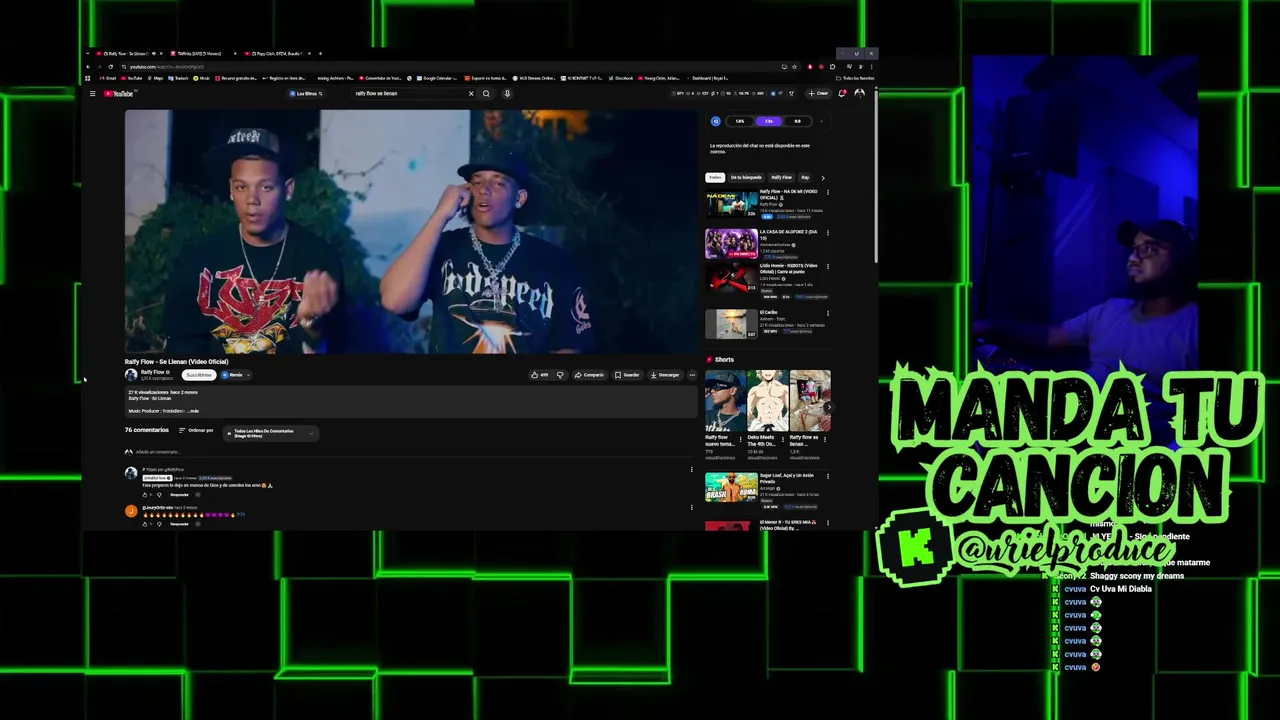
Task: Open YouTube notifications bell
Action: [842, 93]
